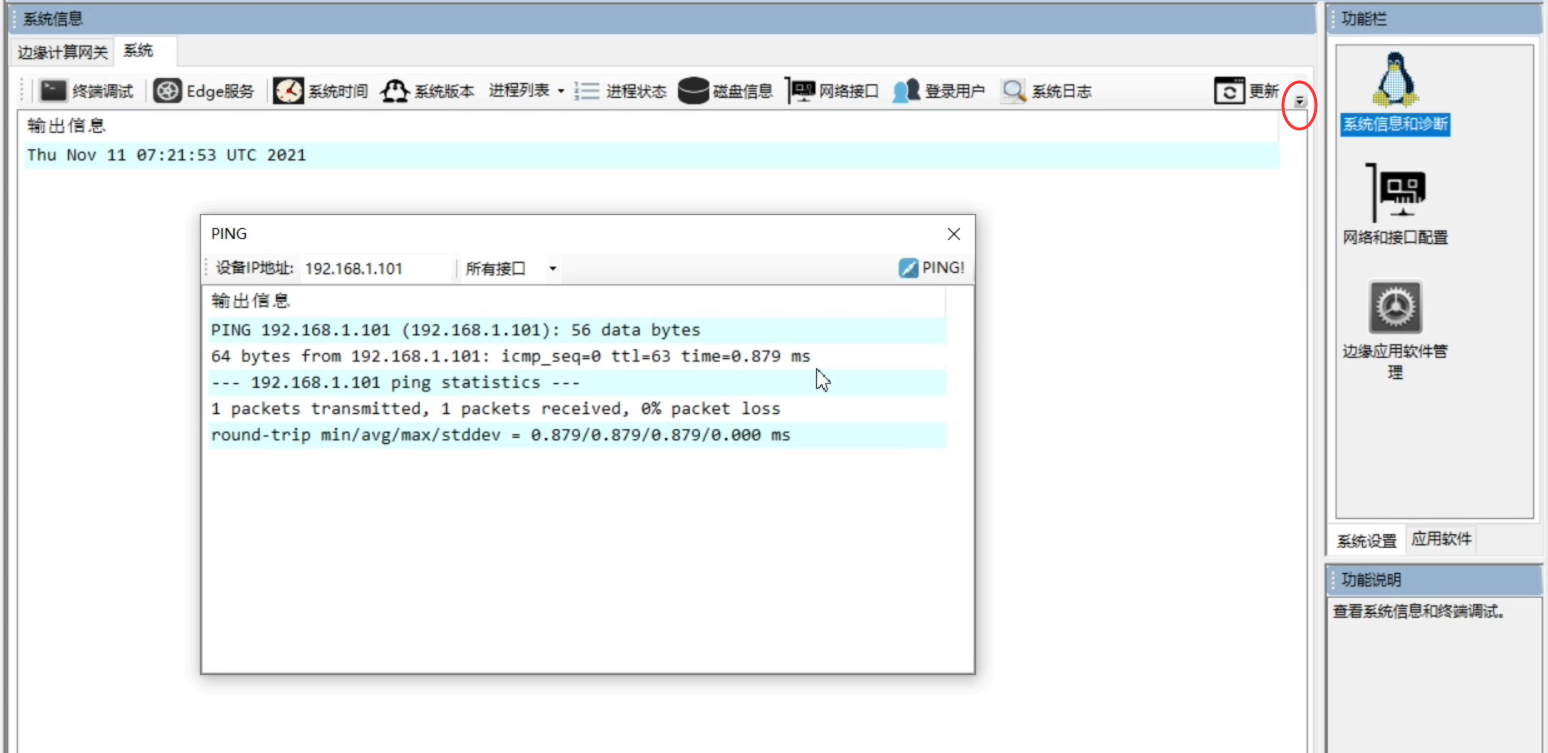Open 系统日志 system log
The width and height of the screenshot is (1548, 753).
coord(1047,91)
